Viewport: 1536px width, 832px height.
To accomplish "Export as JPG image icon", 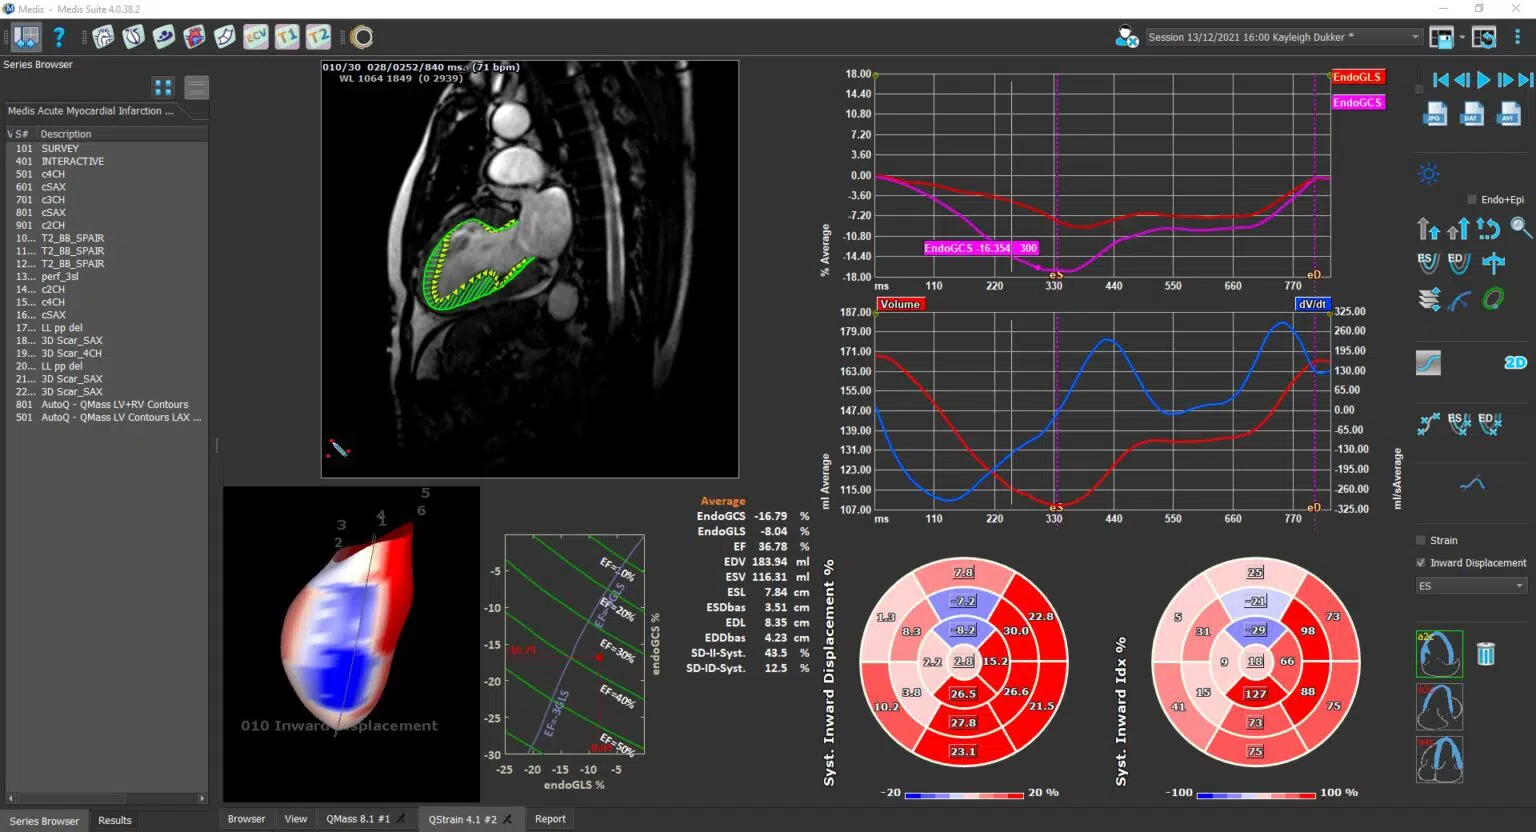I will pos(1435,114).
